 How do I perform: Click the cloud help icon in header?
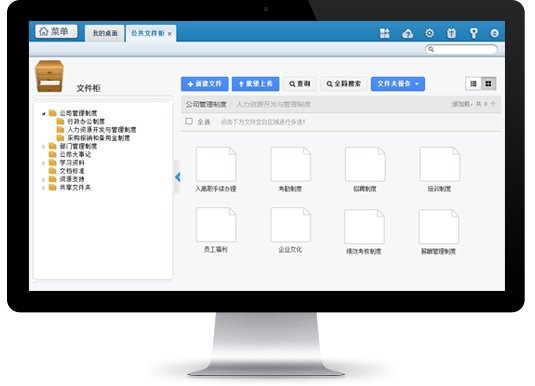point(407,33)
